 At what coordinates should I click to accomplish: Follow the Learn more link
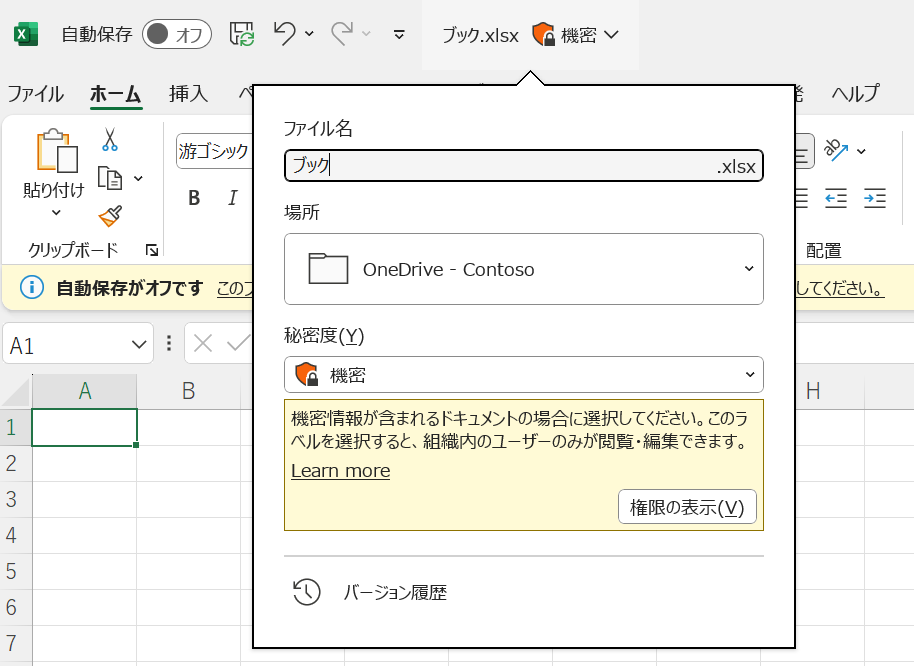(x=340, y=471)
